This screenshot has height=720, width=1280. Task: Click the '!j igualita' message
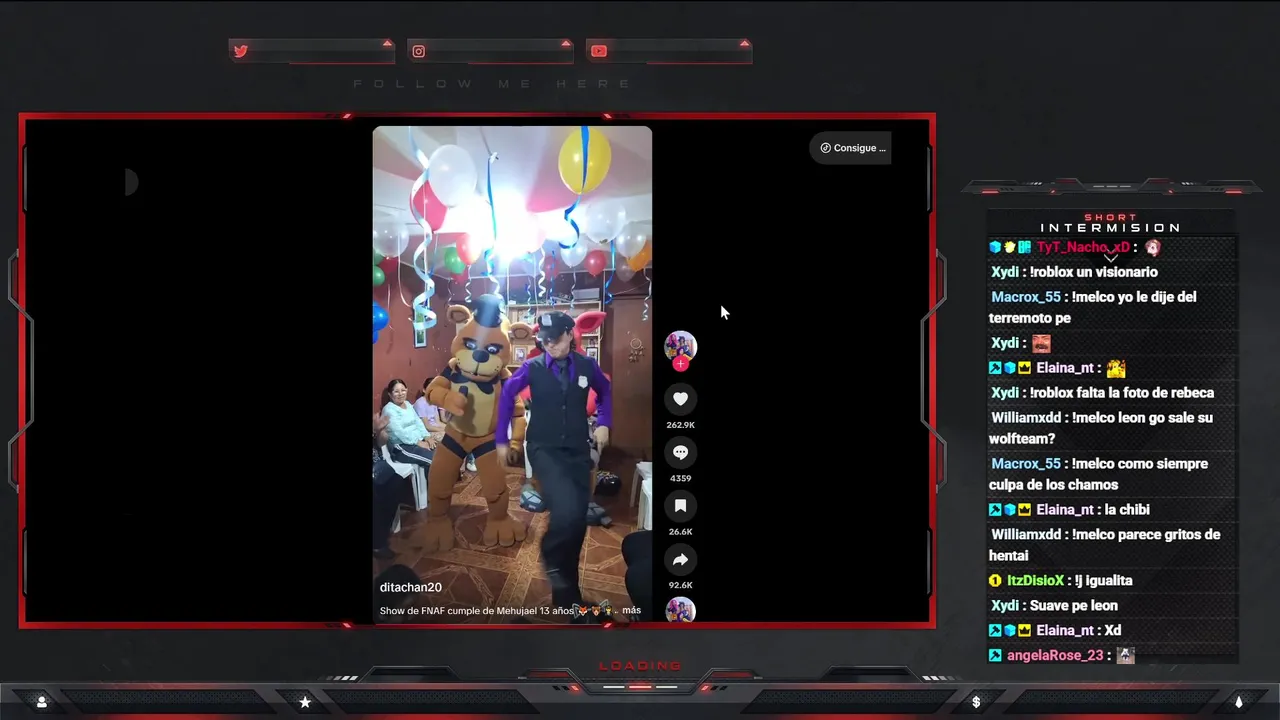coord(1104,581)
